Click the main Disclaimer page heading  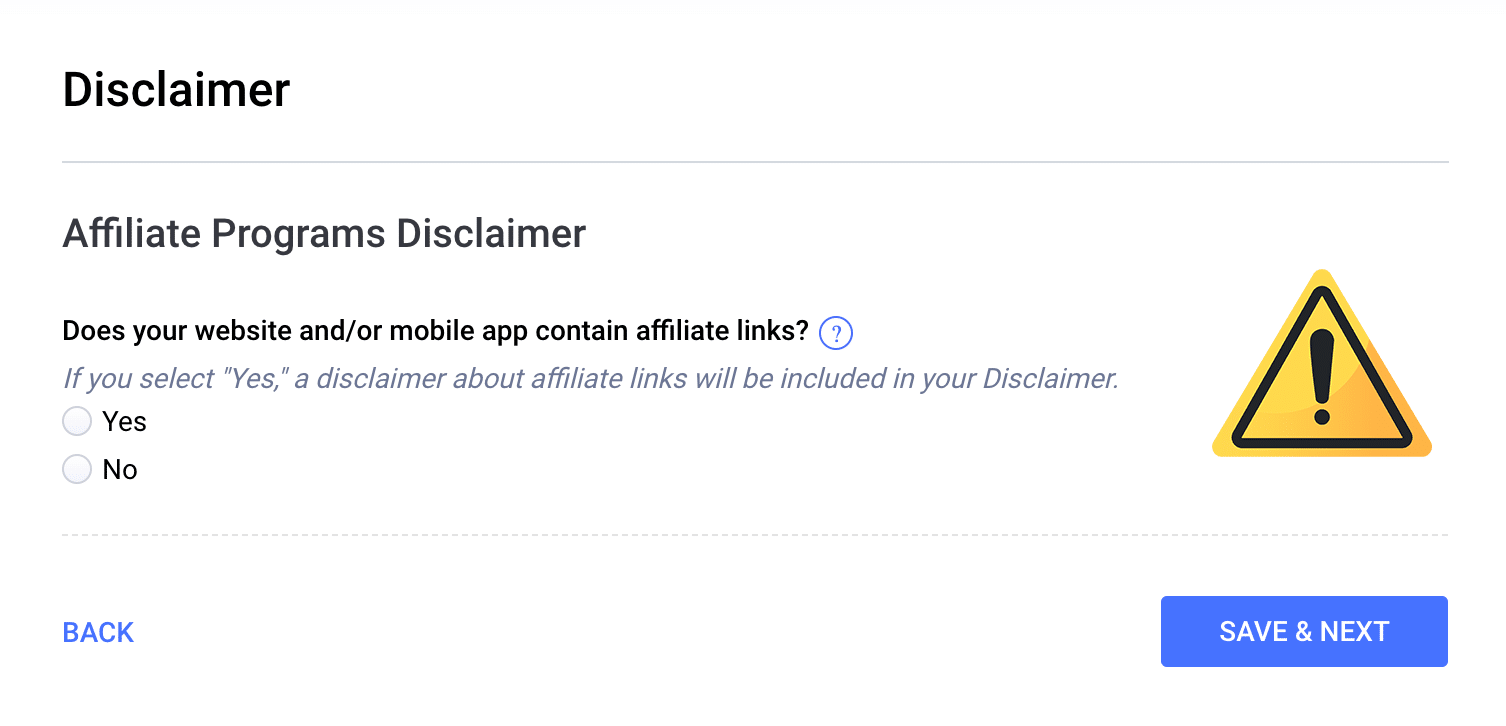(176, 90)
